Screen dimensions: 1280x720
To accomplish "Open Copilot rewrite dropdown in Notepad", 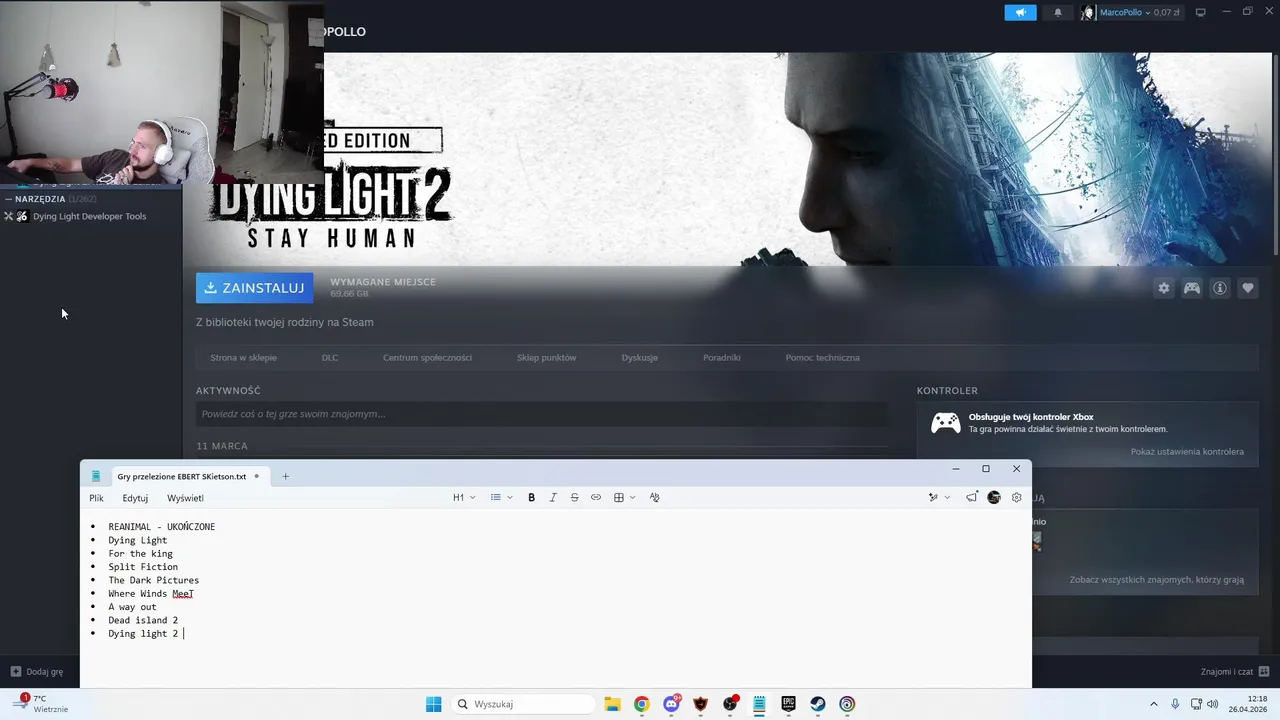I will (x=938, y=497).
